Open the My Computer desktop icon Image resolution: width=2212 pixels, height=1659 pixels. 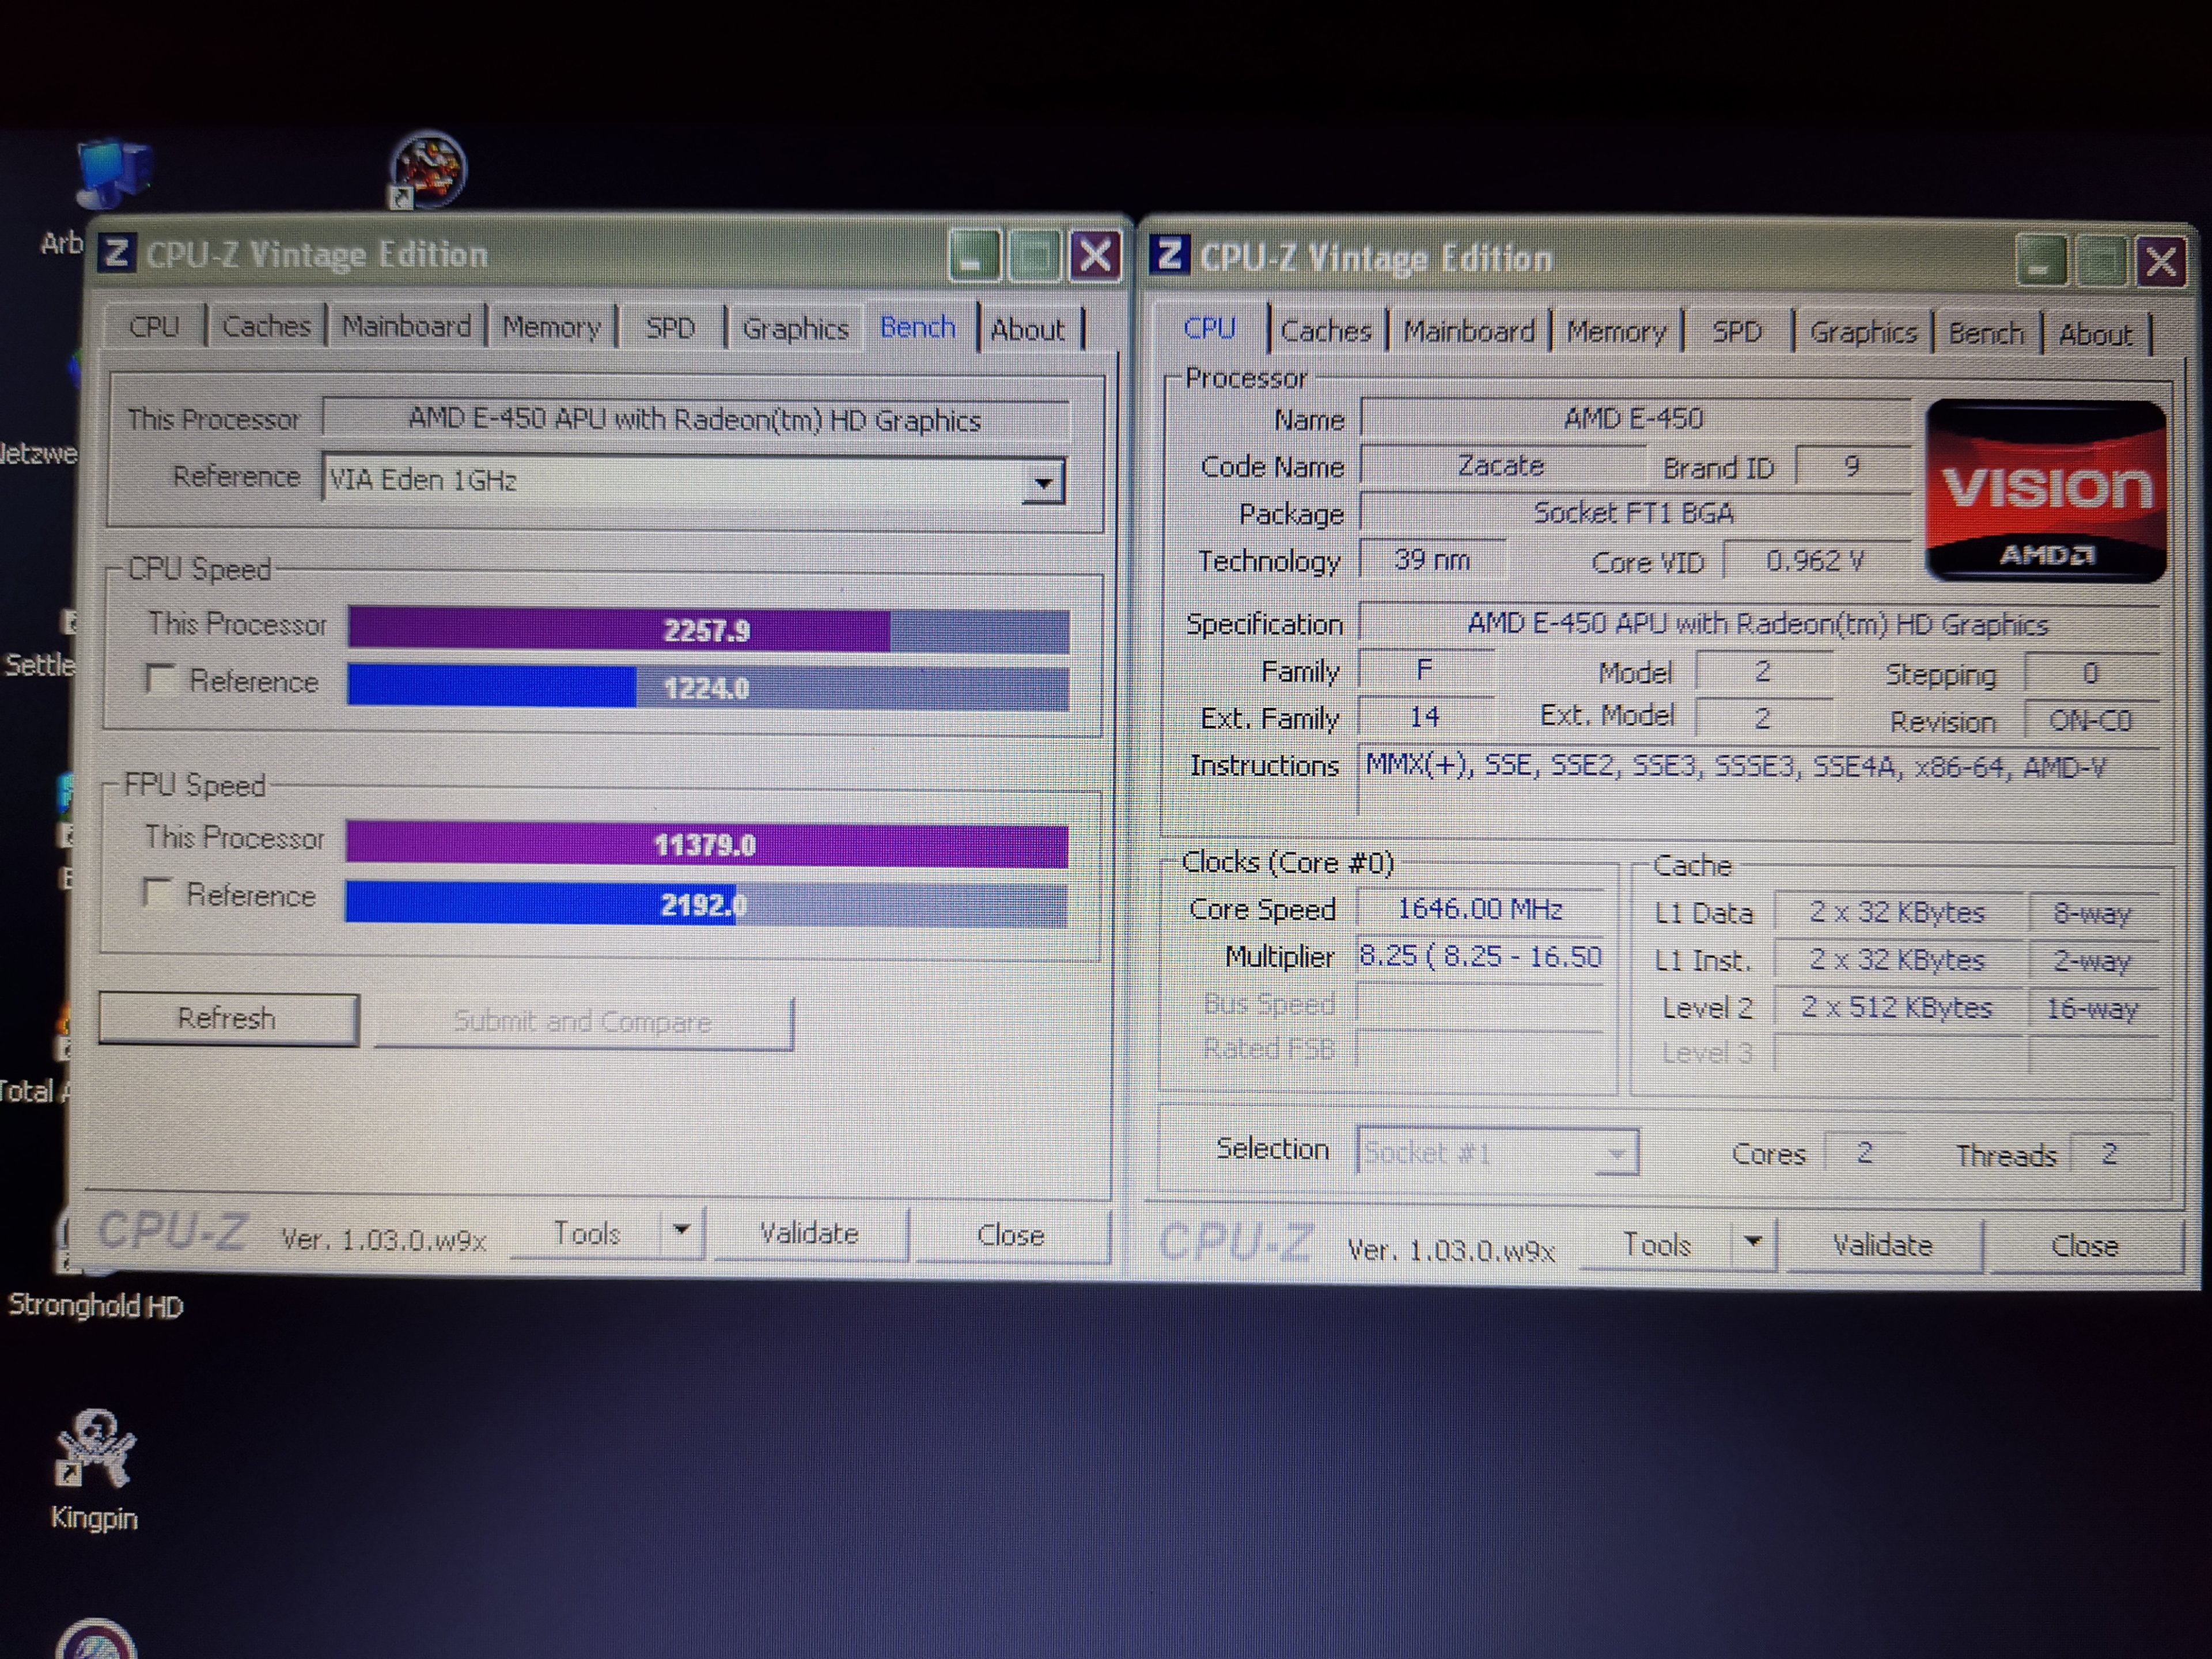113,174
